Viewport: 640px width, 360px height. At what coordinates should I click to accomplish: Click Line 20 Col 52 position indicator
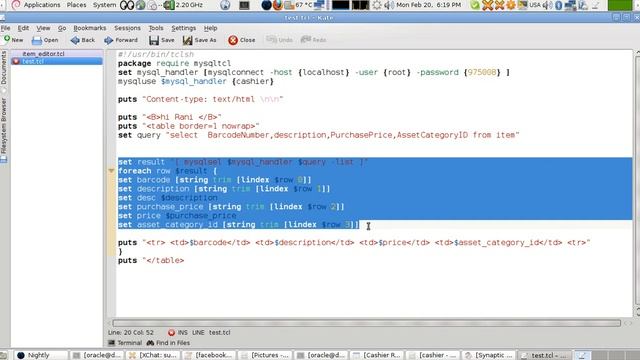(x=131, y=333)
